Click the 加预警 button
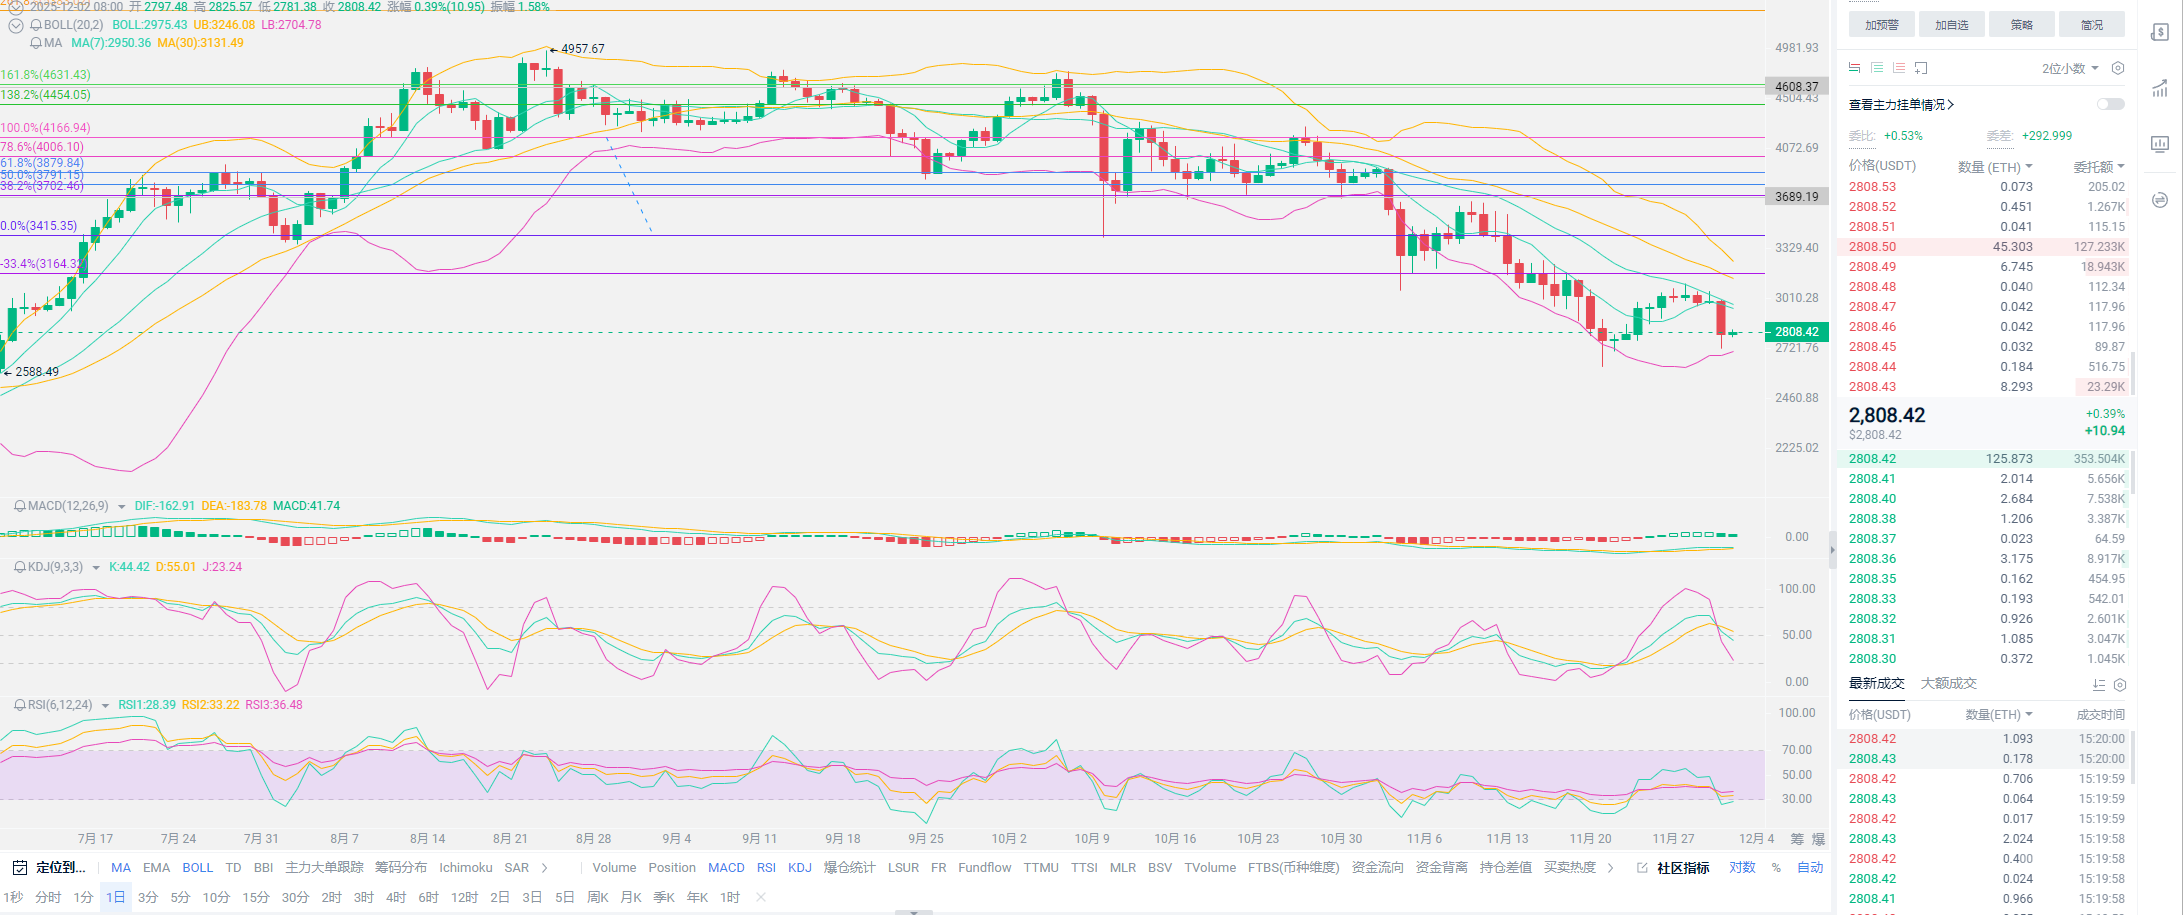 [1881, 25]
